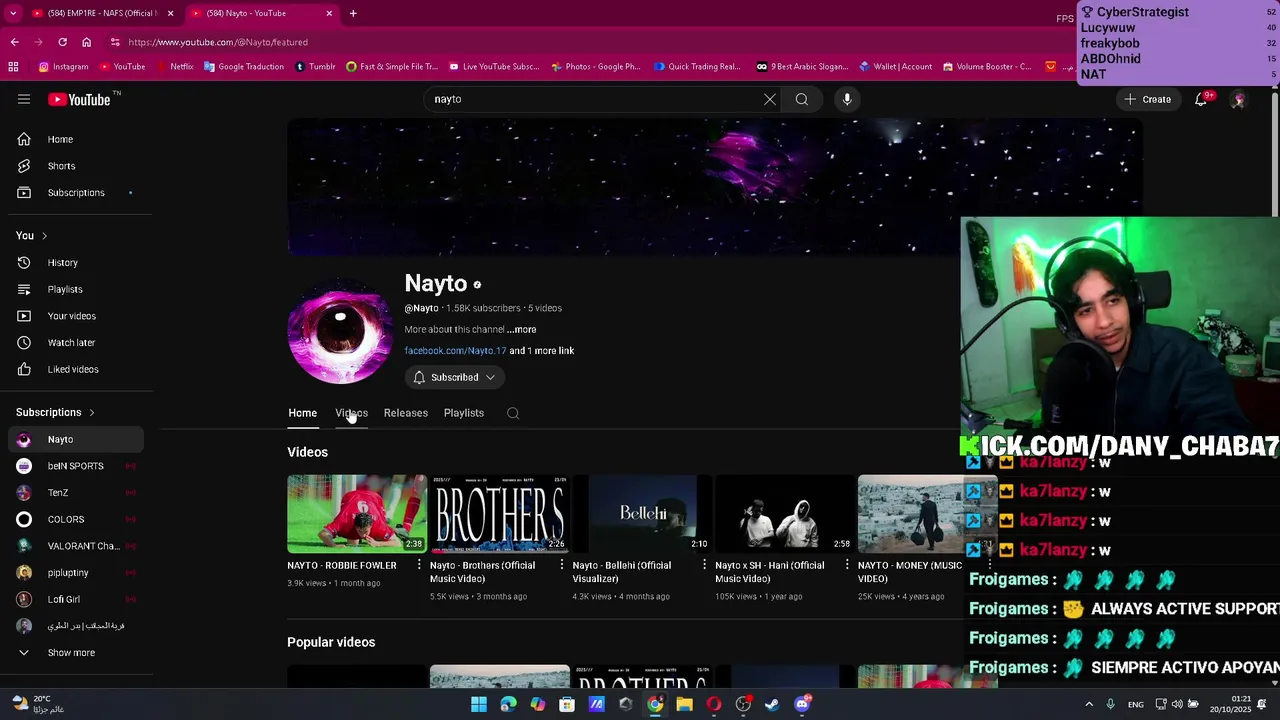Switch to the Releases tab
Screen dimensions: 1280x720
pyautogui.click(x=406, y=413)
